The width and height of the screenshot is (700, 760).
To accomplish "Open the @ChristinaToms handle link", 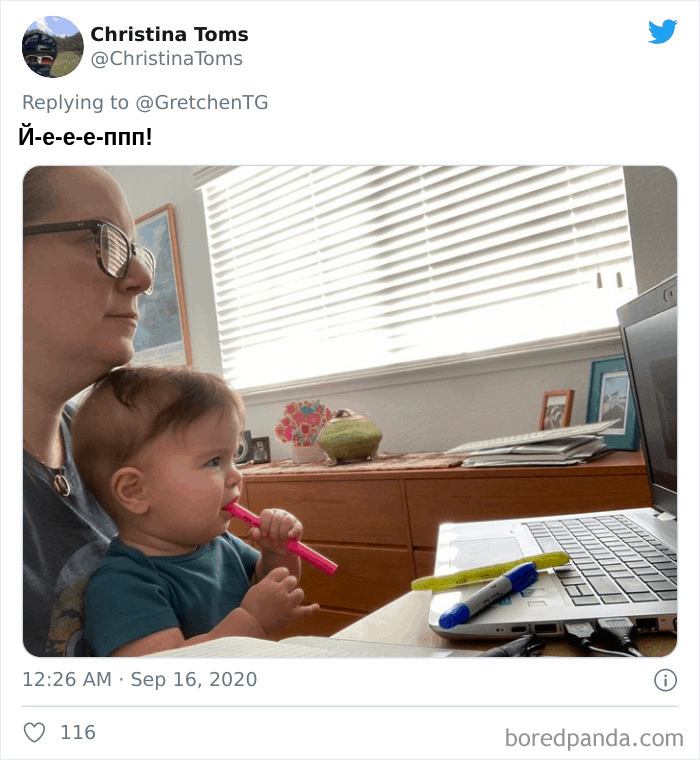I will (x=167, y=59).
